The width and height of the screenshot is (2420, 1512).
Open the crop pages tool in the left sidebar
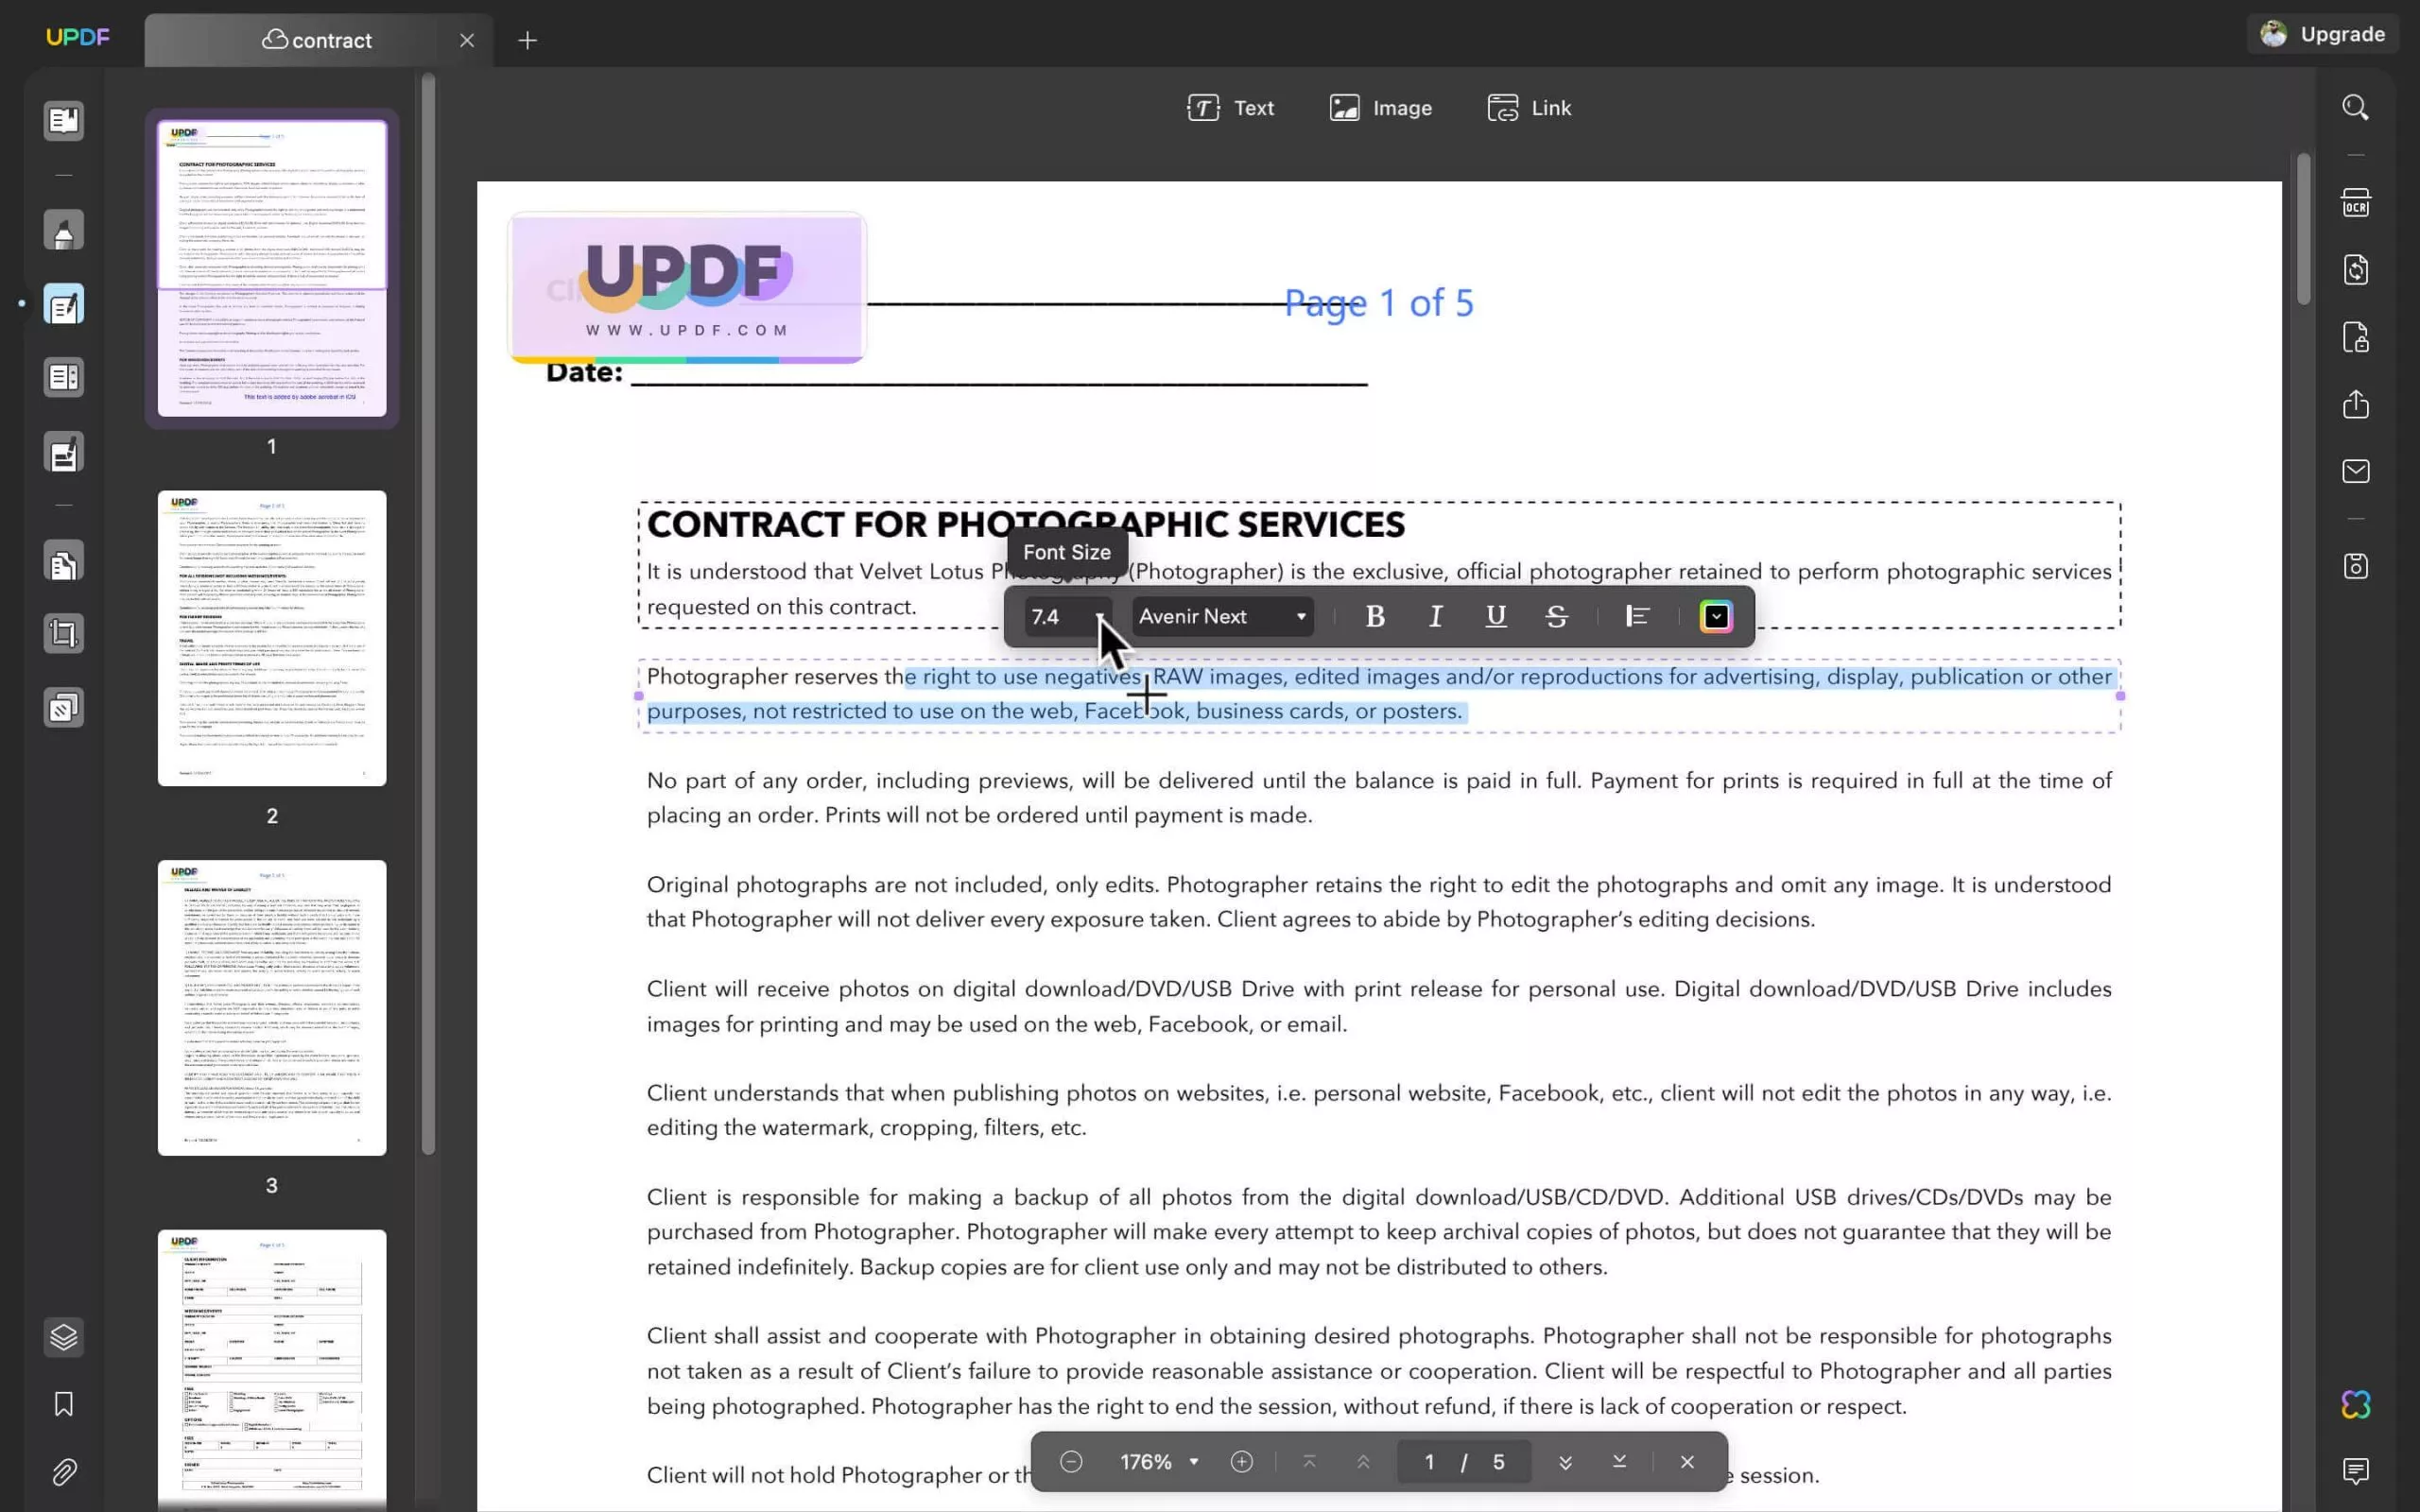pos(63,633)
